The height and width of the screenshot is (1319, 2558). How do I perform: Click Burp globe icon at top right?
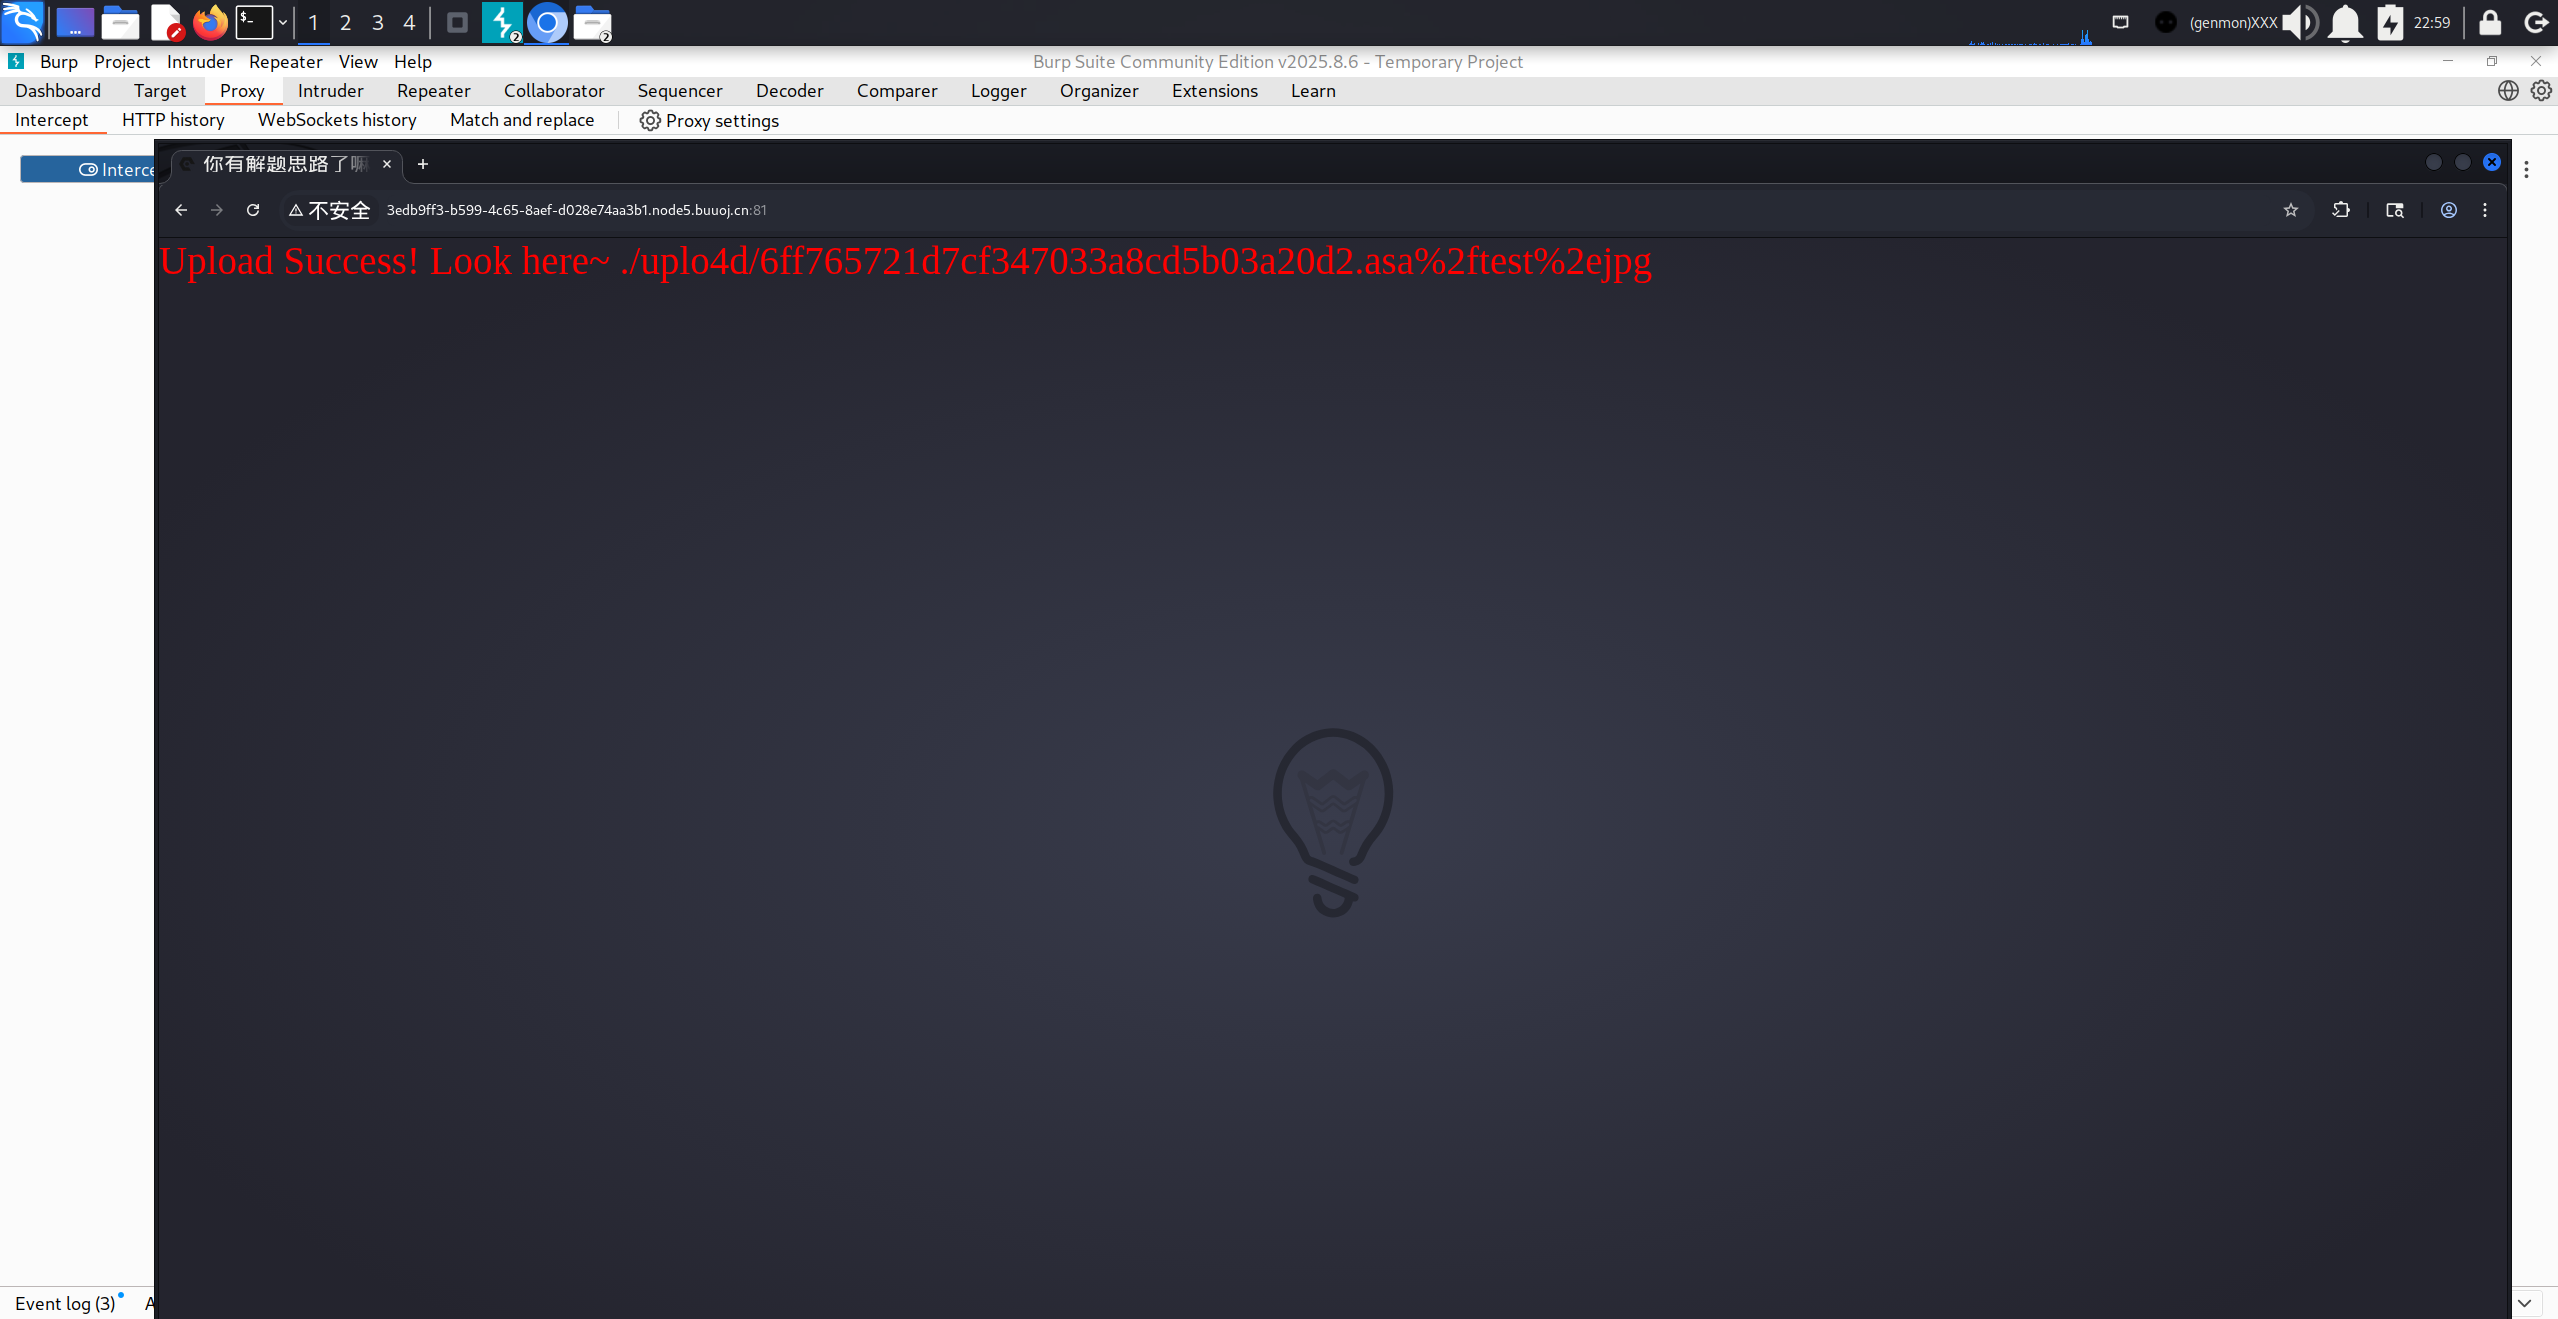pos(2508,91)
